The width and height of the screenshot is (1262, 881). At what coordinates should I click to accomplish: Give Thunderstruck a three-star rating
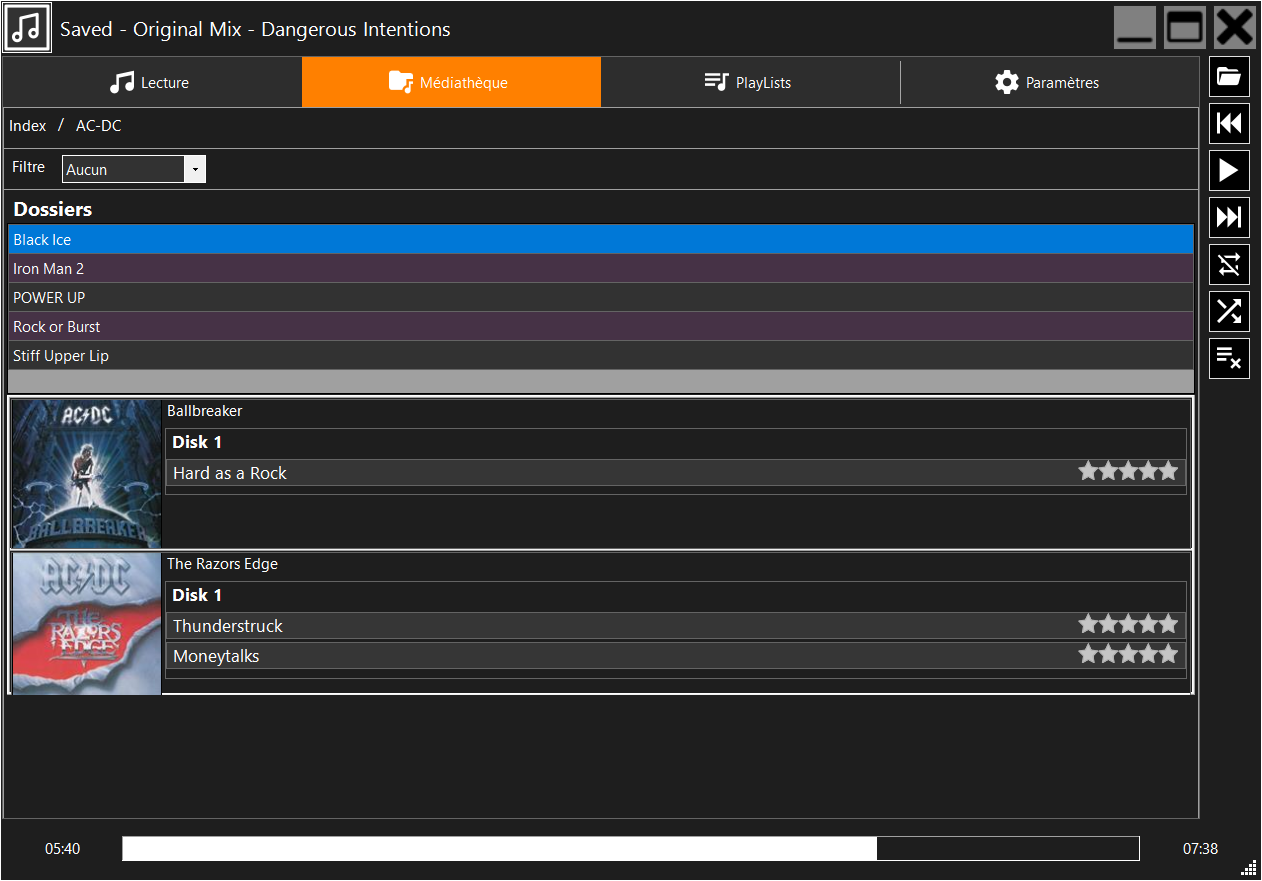point(1128,624)
